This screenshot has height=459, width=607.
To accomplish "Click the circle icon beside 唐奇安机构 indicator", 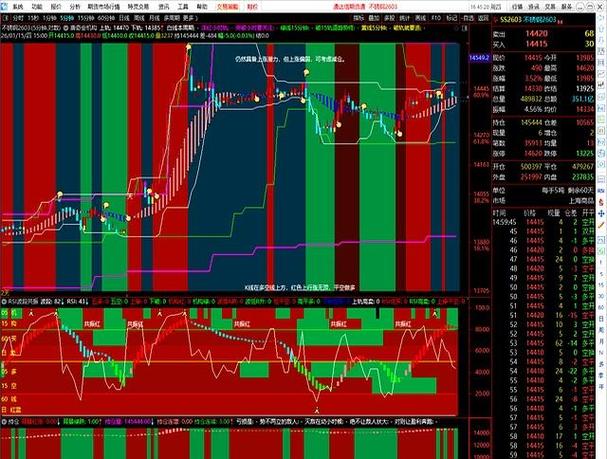I will click(65, 28).
